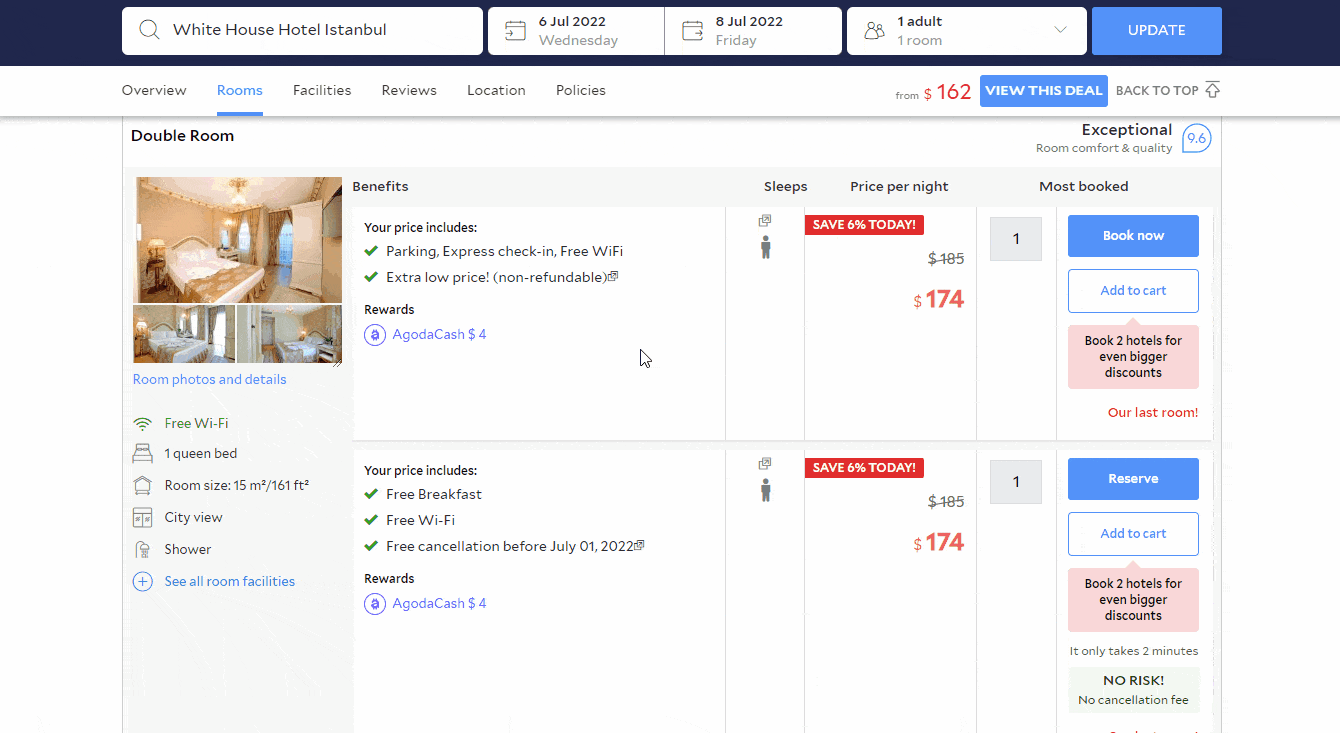Show the Policies tab
1340x733 pixels.
[x=581, y=90]
